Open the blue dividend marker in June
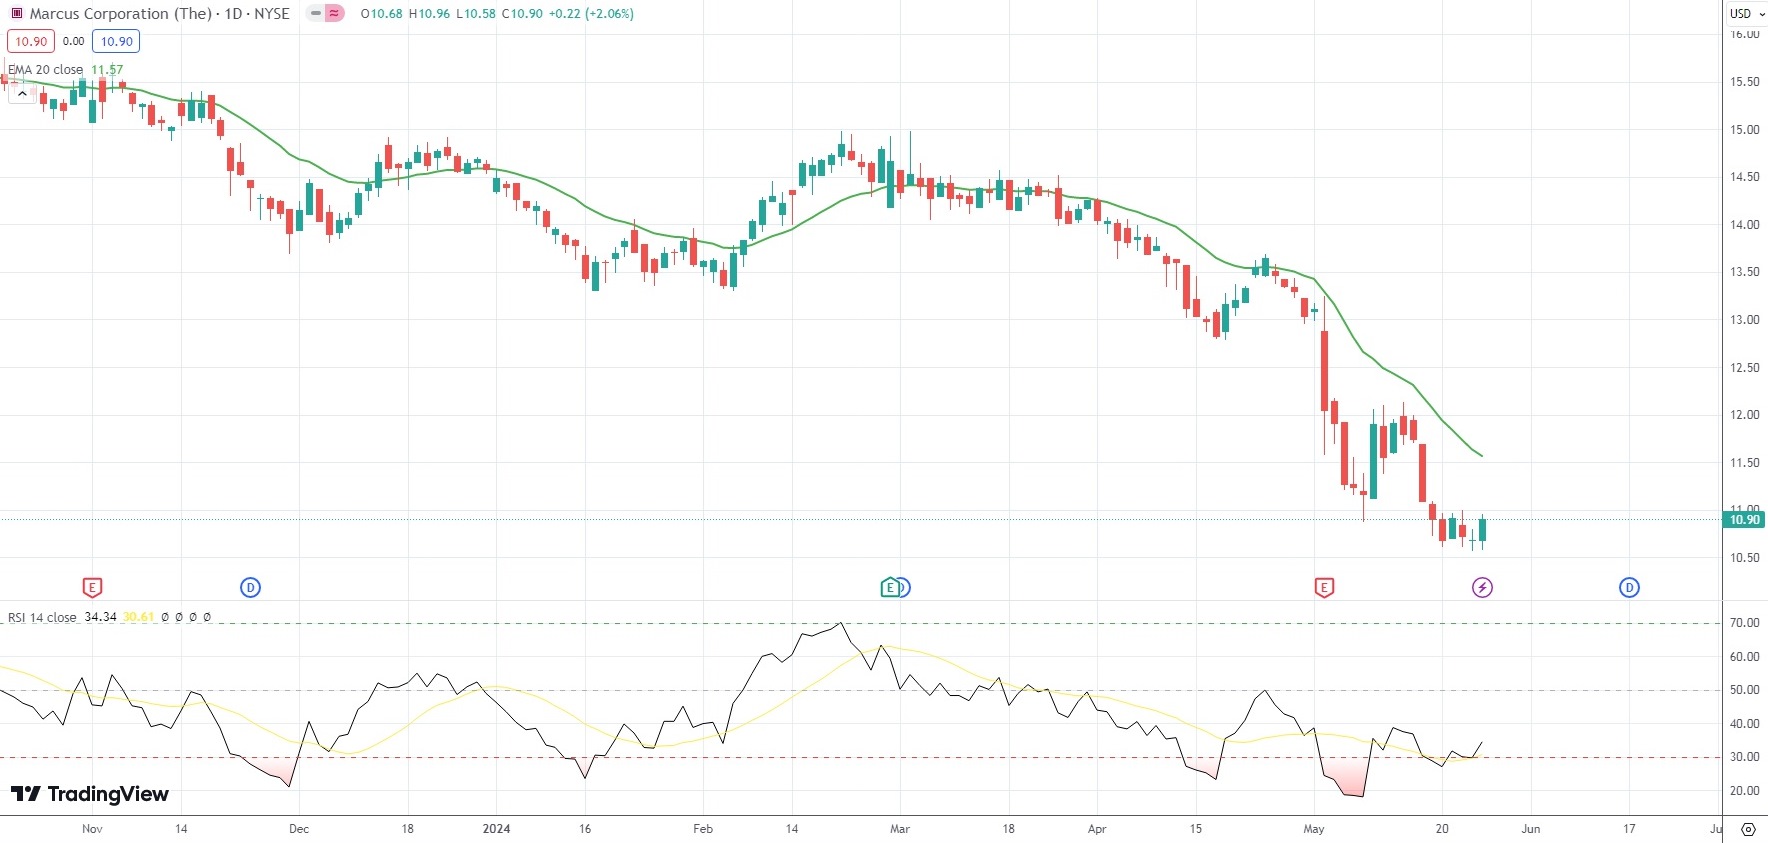Viewport: 1768px width, 843px height. (x=1629, y=588)
